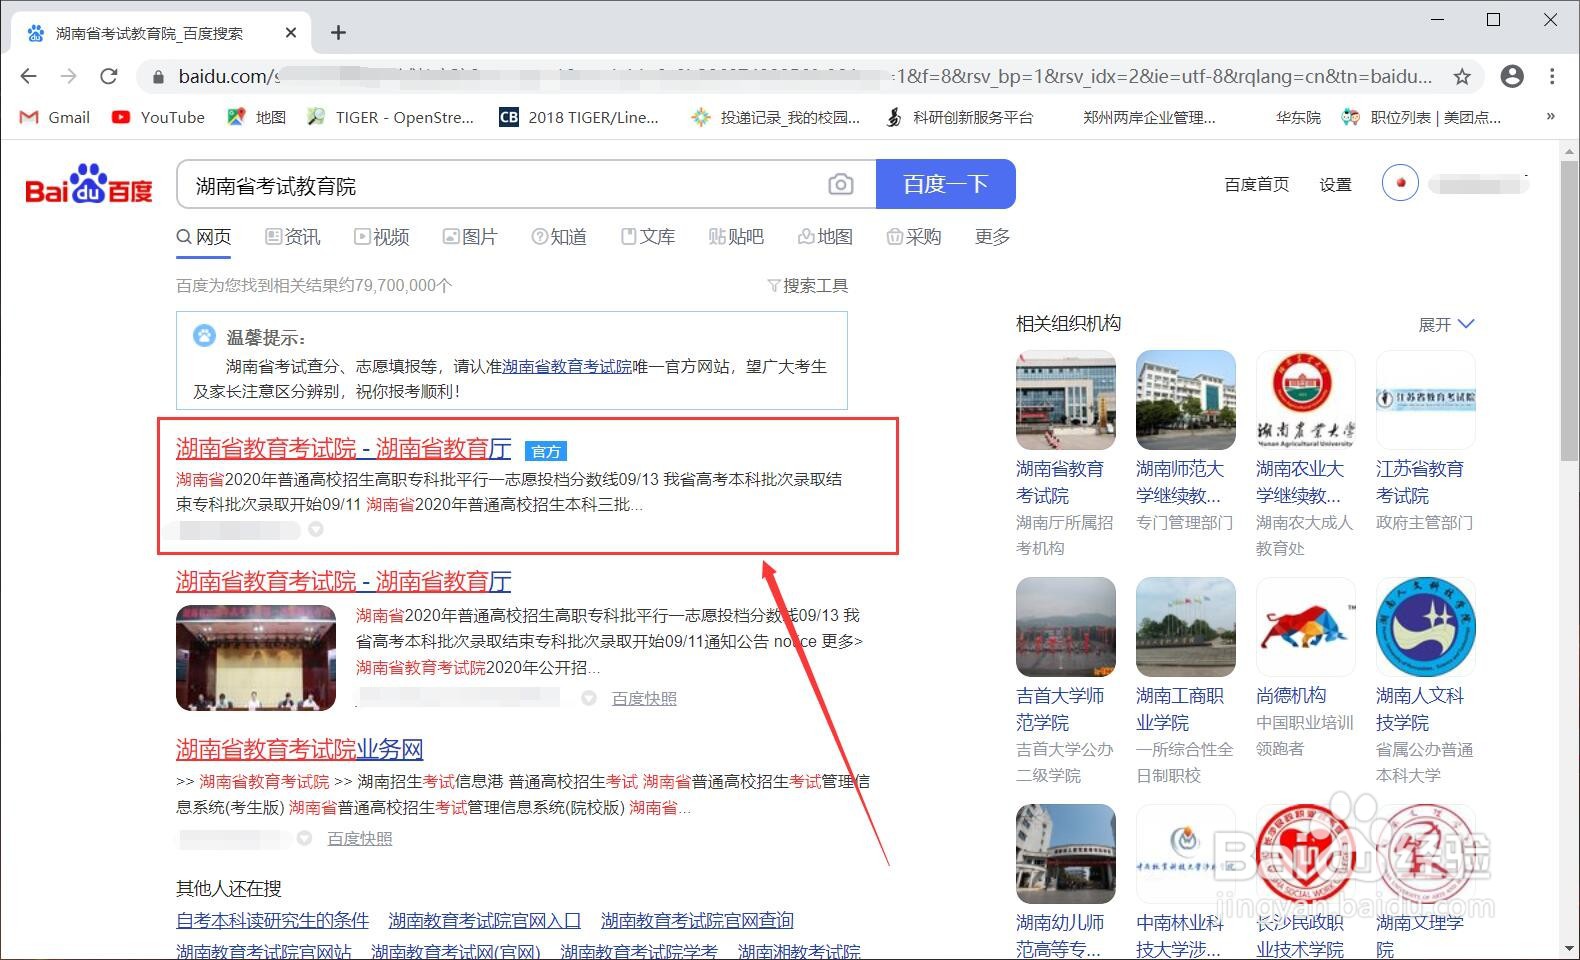
Task: Close the 湖南省考试教育院 tab
Action: (x=291, y=33)
